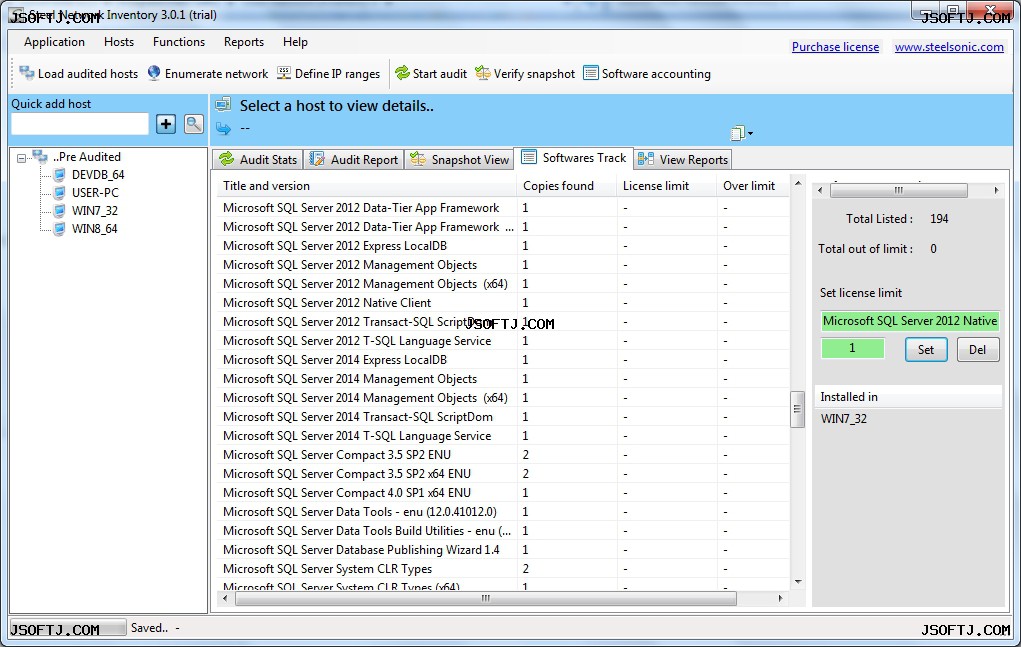Screen dimensions: 1021x647
Task: Click the WIN8_64 computer icon
Action: click(x=59, y=228)
